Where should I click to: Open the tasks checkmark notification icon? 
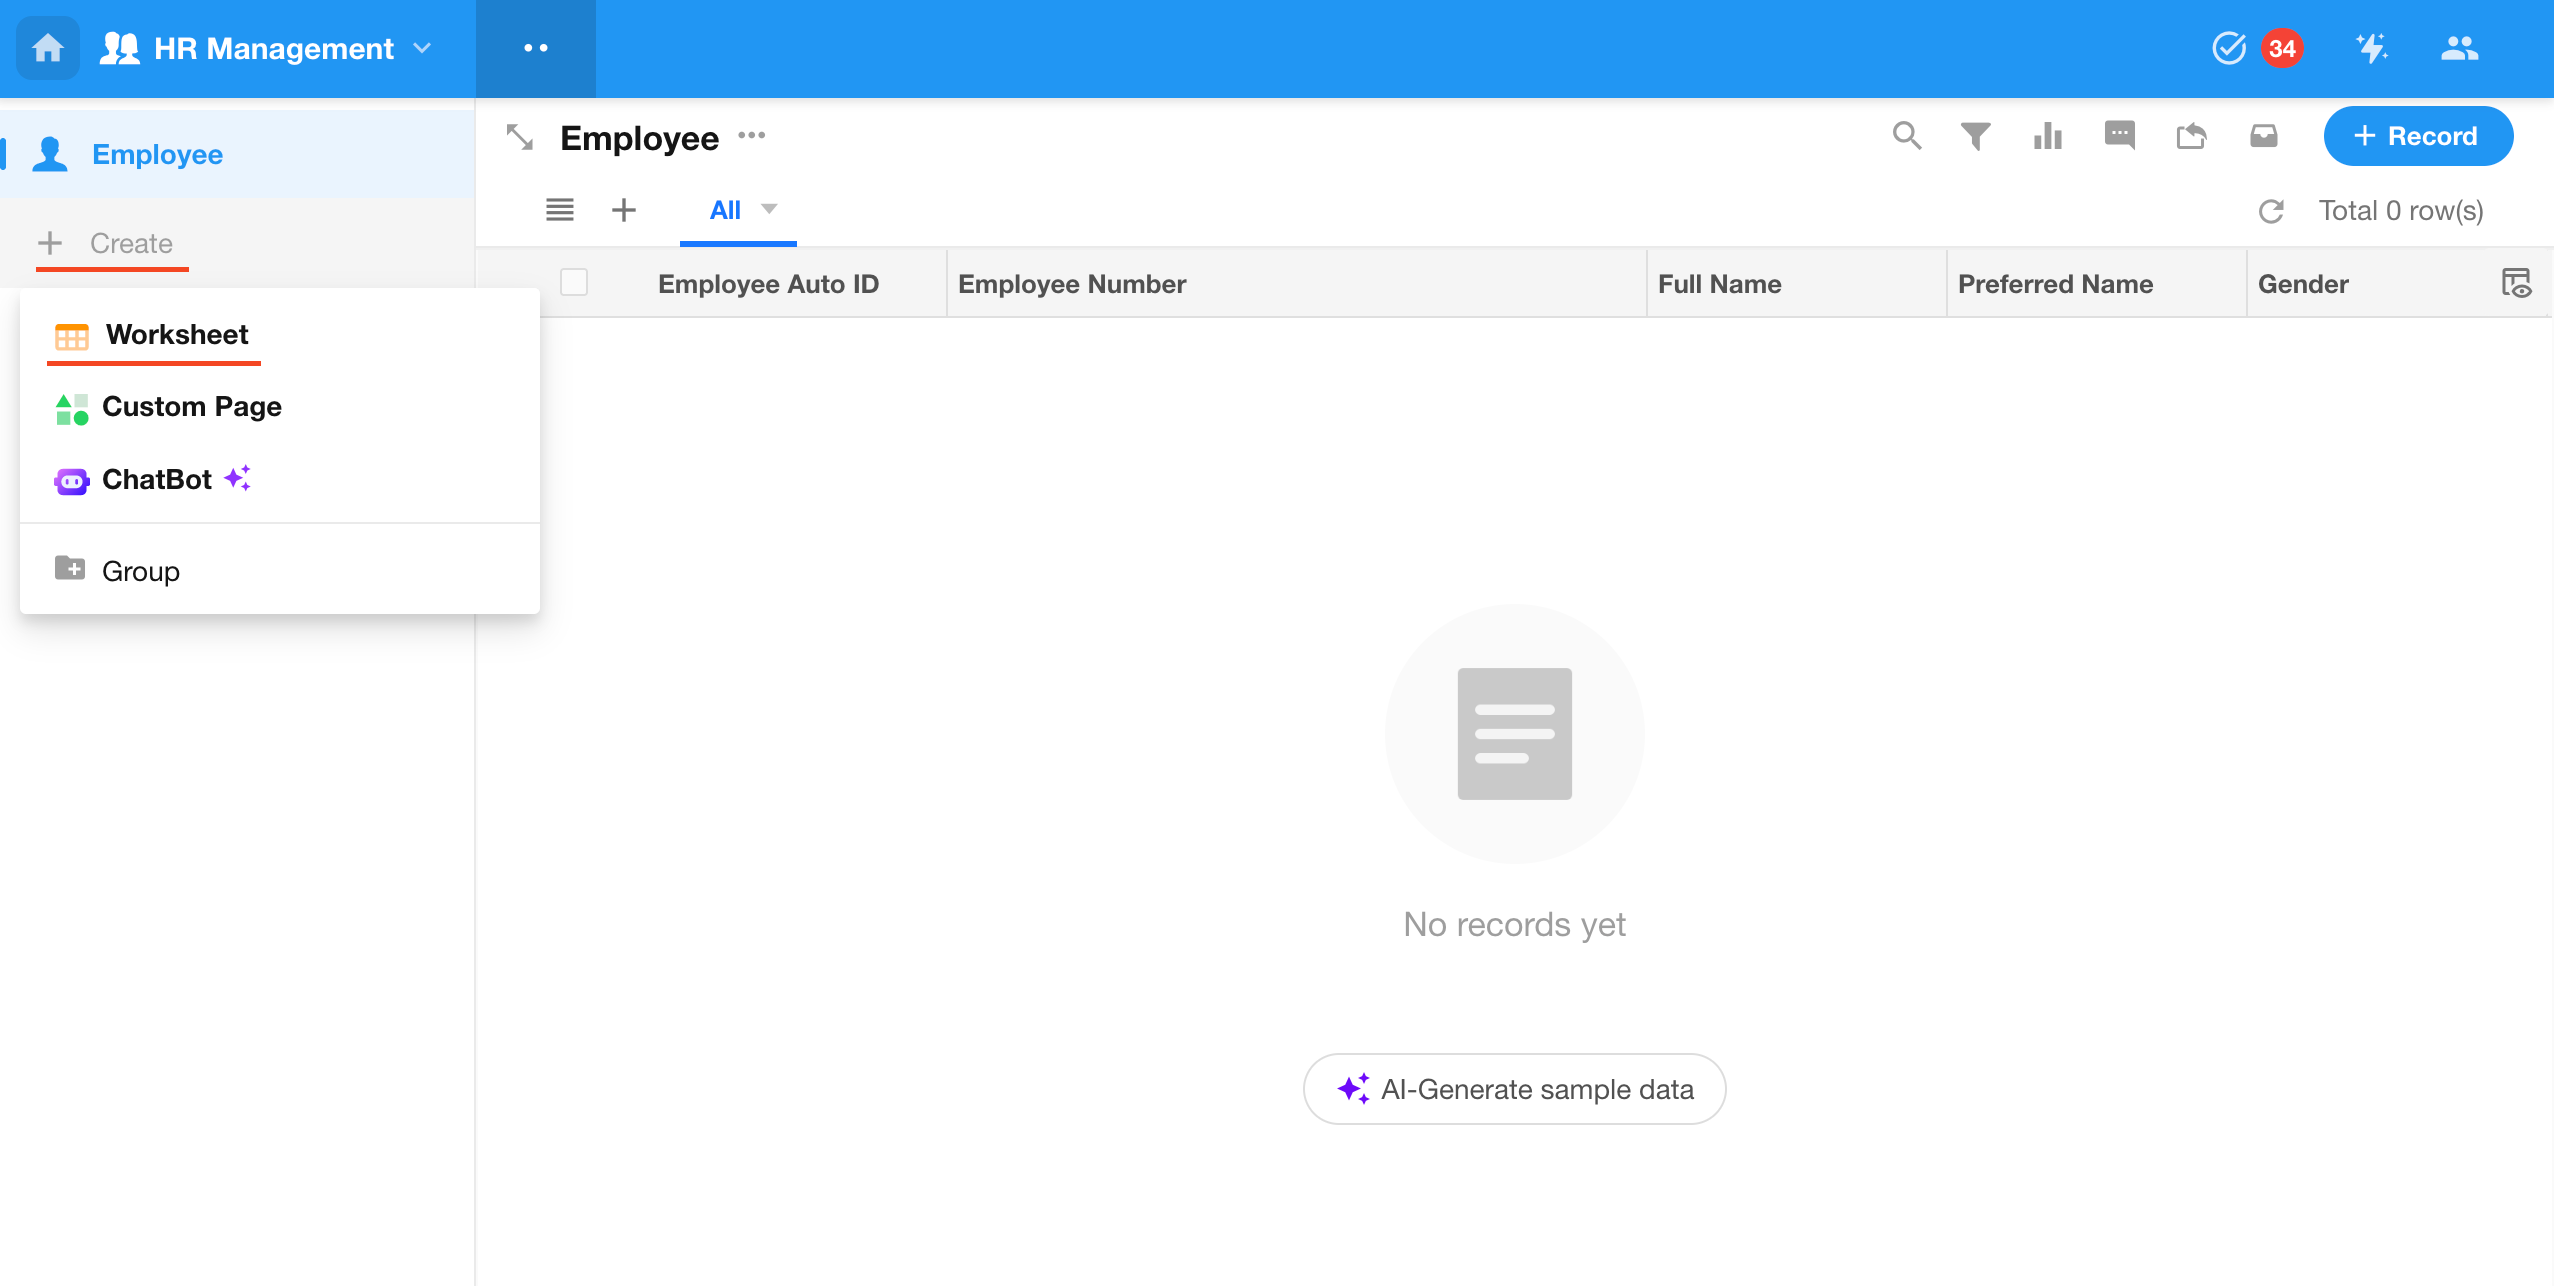coord(2229,48)
